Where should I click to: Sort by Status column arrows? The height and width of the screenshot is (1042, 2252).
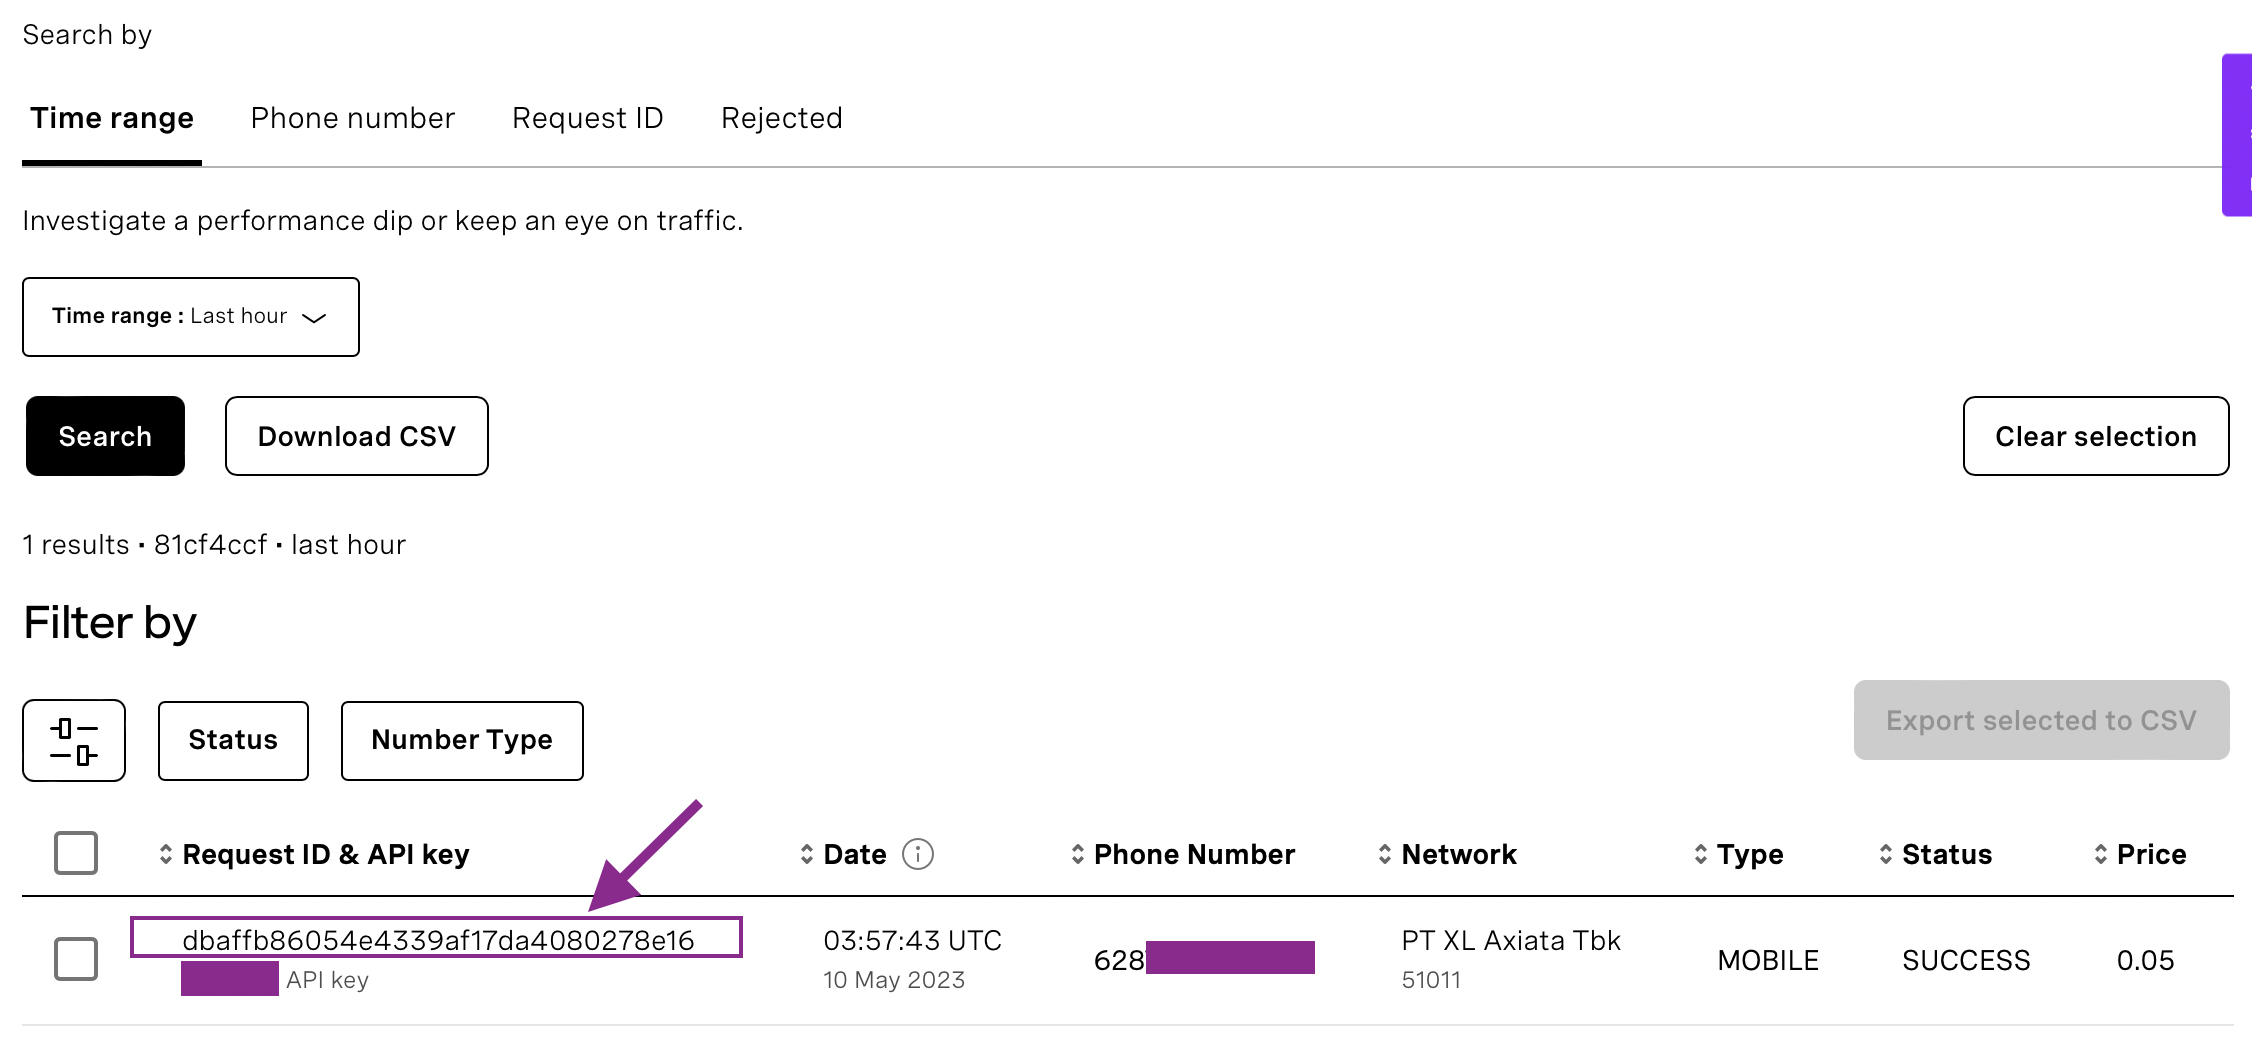click(x=1885, y=854)
